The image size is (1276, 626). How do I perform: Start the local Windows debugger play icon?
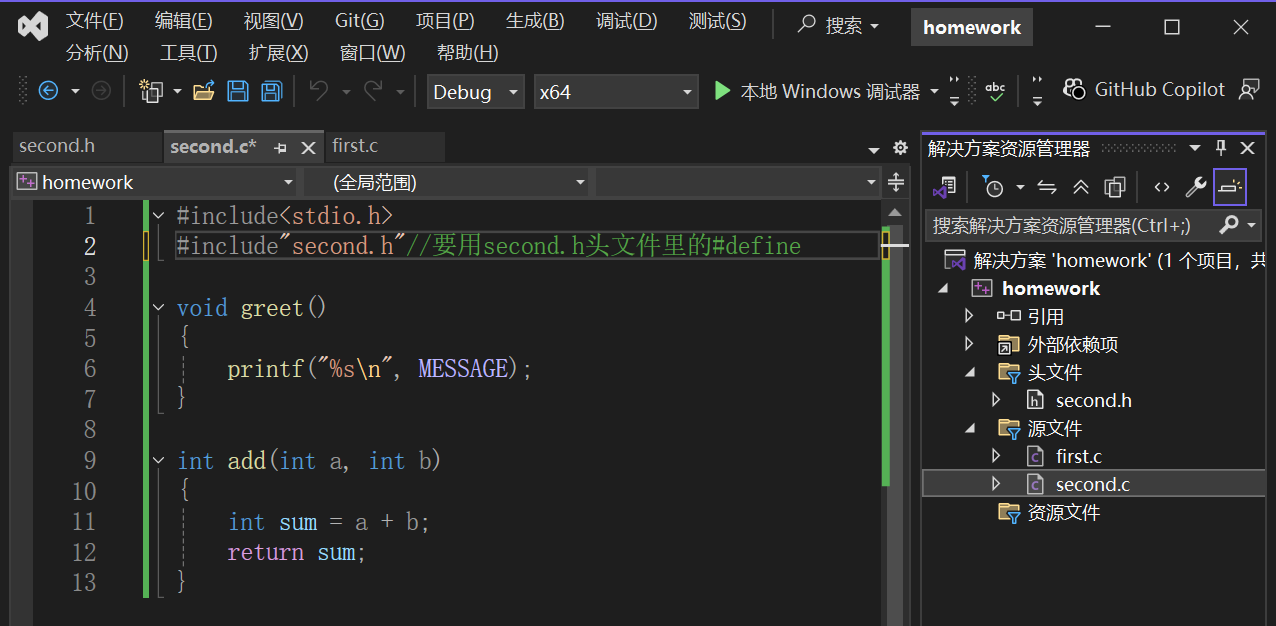(722, 91)
